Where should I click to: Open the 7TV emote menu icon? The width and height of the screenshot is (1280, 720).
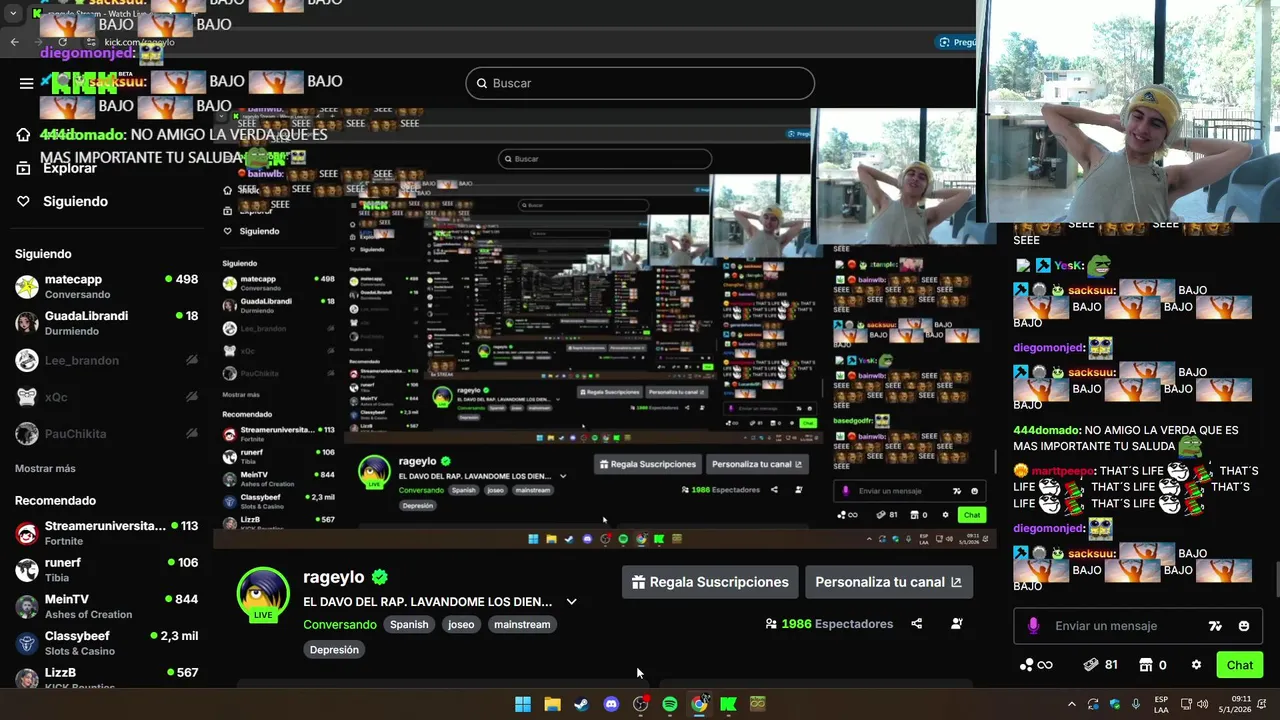(1215, 626)
